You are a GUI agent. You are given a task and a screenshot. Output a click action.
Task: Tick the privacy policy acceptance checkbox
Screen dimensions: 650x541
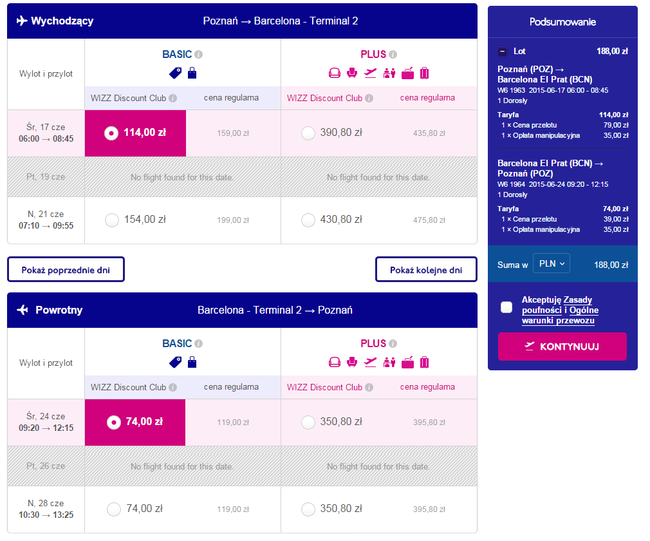coord(507,307)
